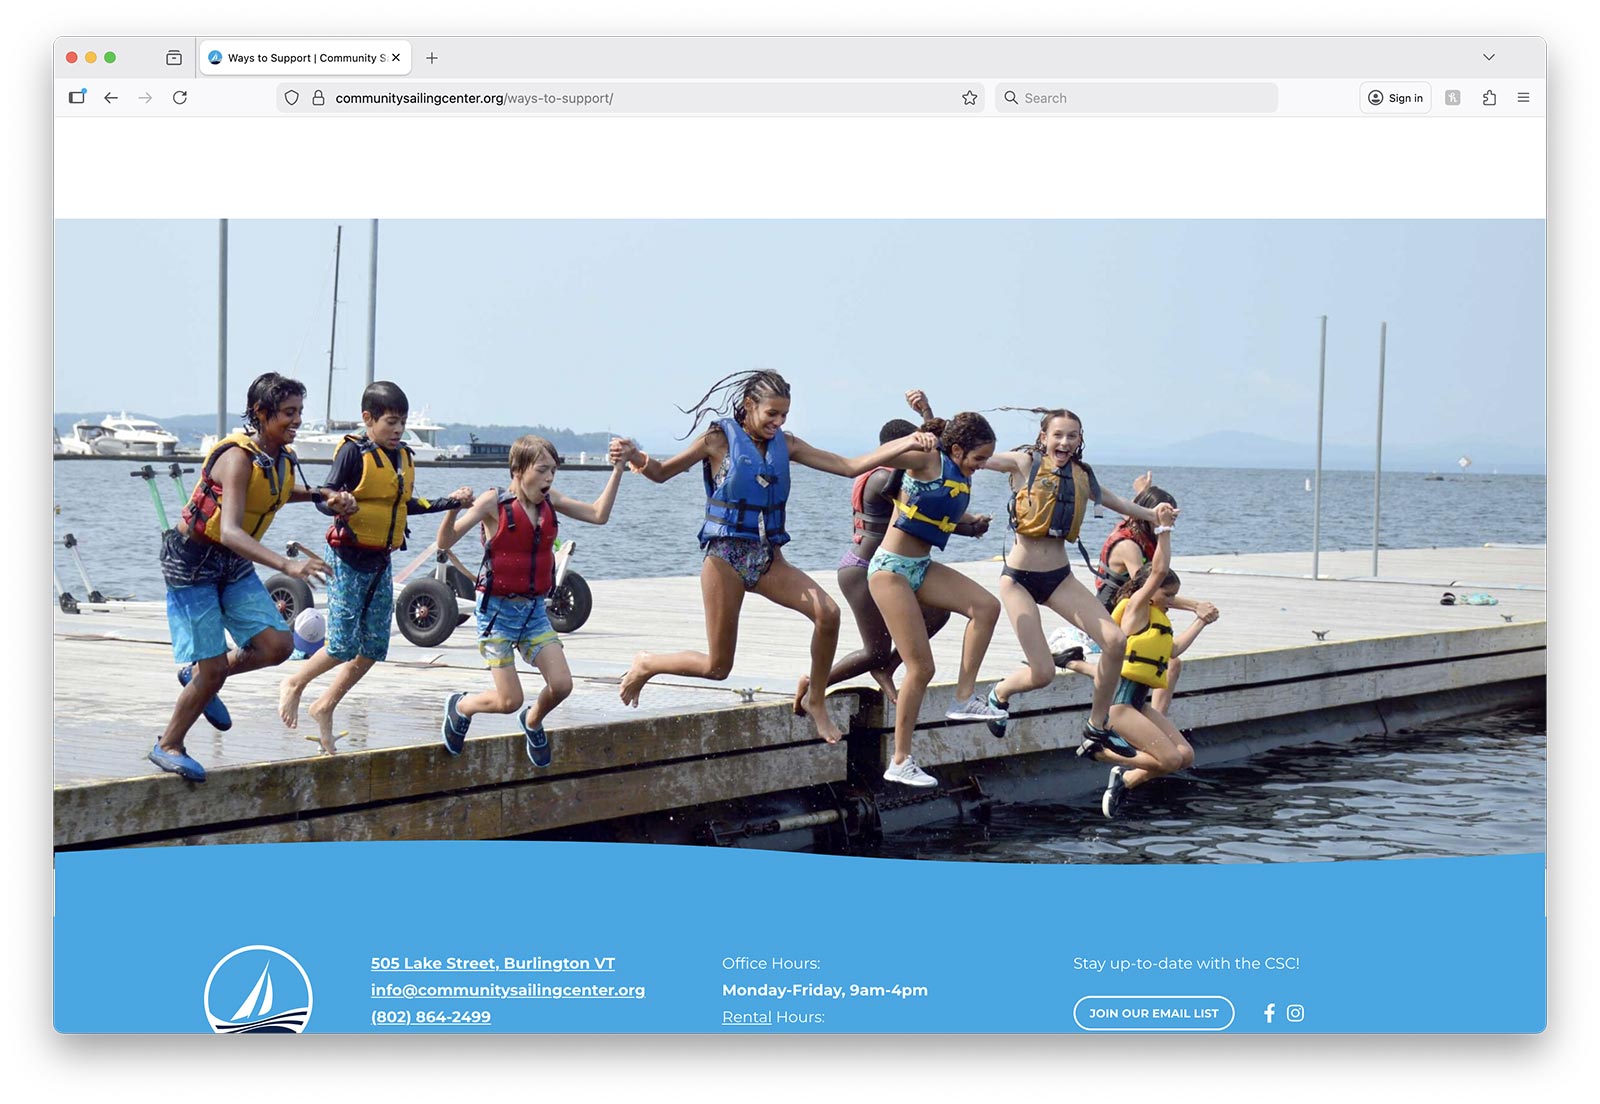Open the tracking protection shield icon
Image resolution: width=1600 pixels, height=1104 pixels.
click(291, 97)
